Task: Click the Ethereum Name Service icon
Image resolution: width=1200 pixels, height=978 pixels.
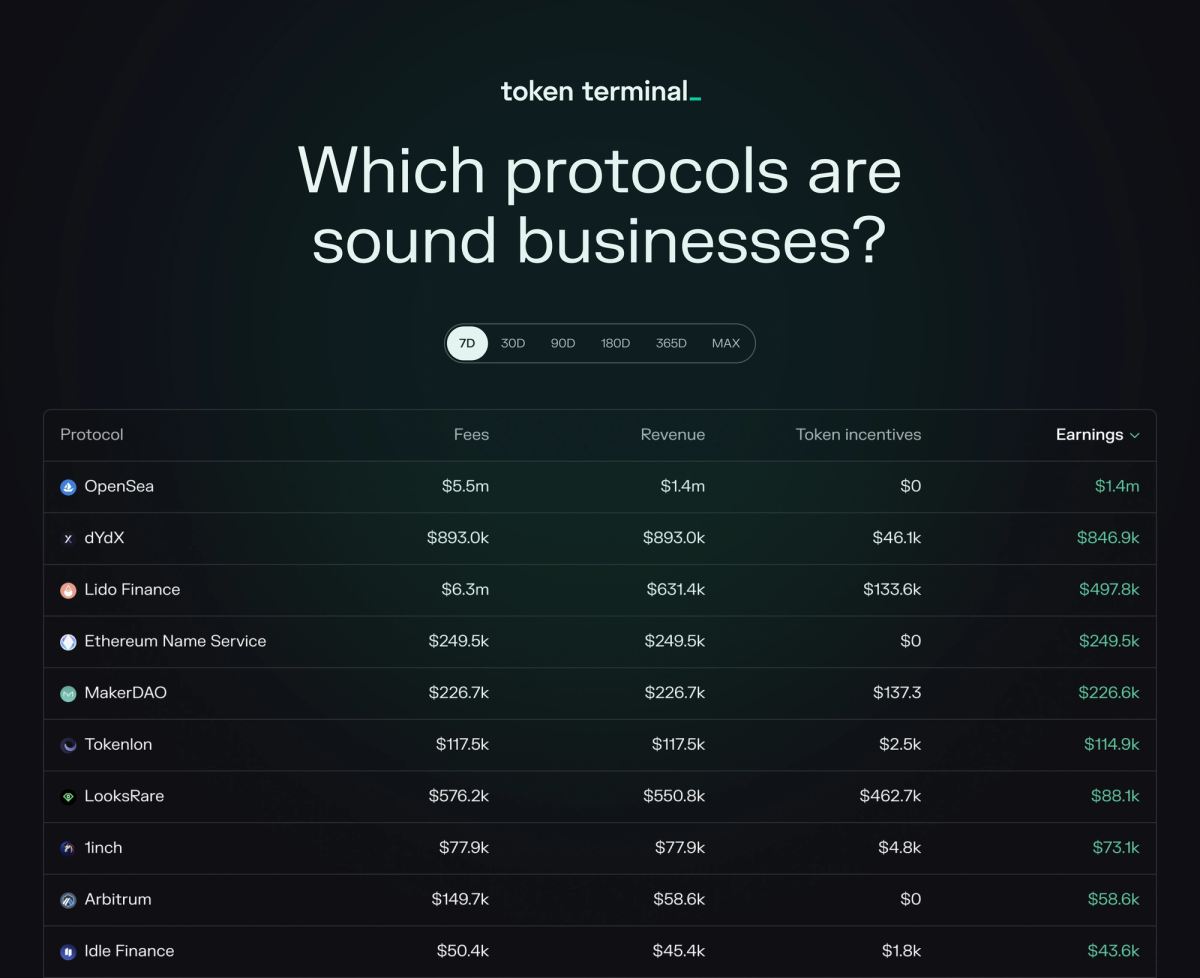Action: [68, 641]
